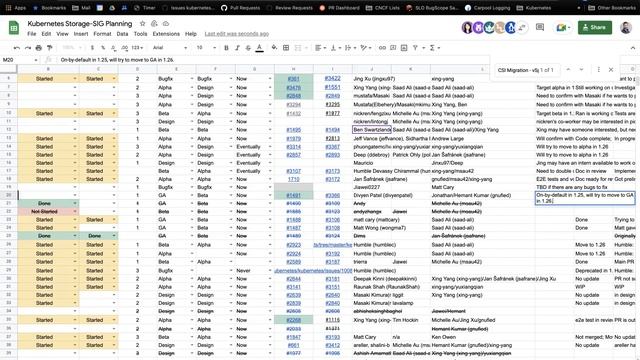Click the green Share button
This screenshot has width=640, height=360.
595,27
